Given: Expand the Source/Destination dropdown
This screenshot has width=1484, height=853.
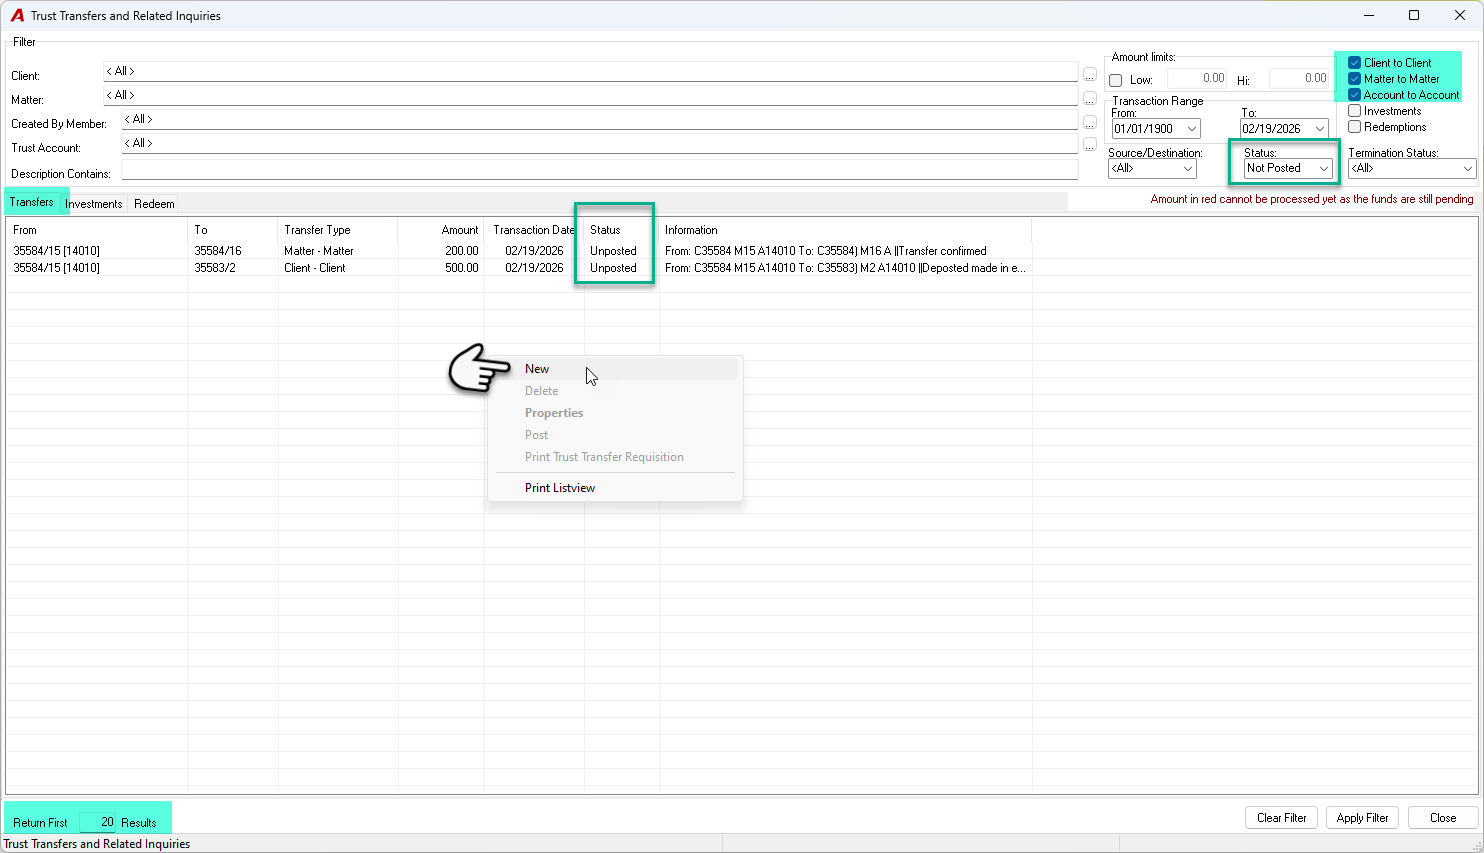Looking at the screenshot, I should pyautogui.click(x=1188, y=169).
